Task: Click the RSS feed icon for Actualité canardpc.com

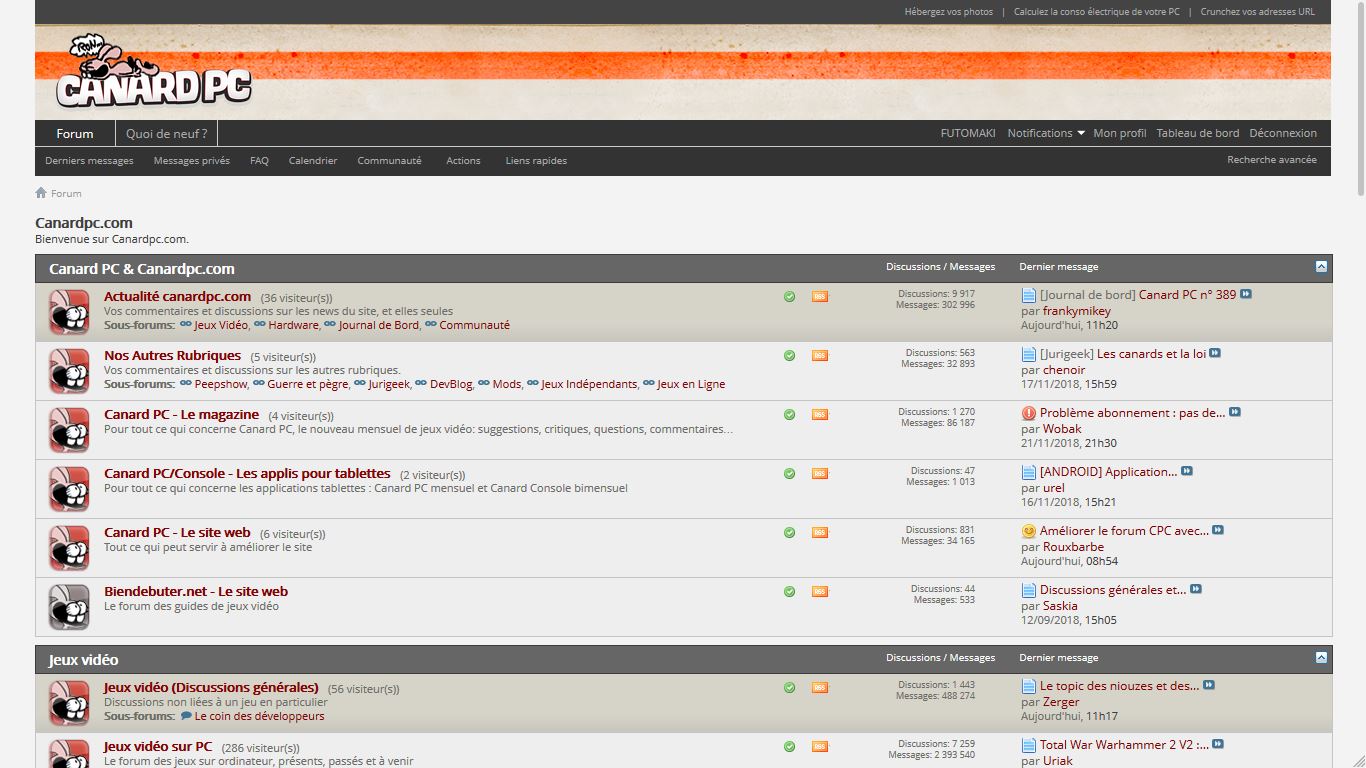Action: (820, 297)
